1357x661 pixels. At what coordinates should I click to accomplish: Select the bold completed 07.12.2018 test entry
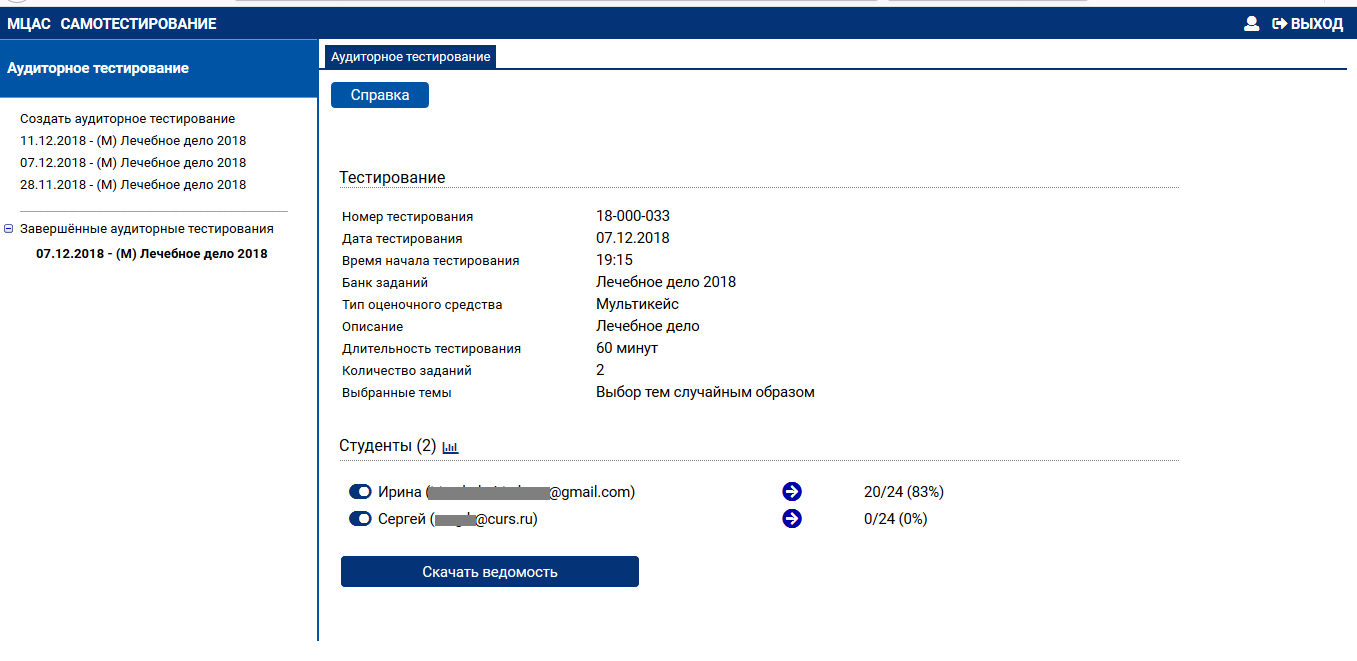(x=152, y=254)
